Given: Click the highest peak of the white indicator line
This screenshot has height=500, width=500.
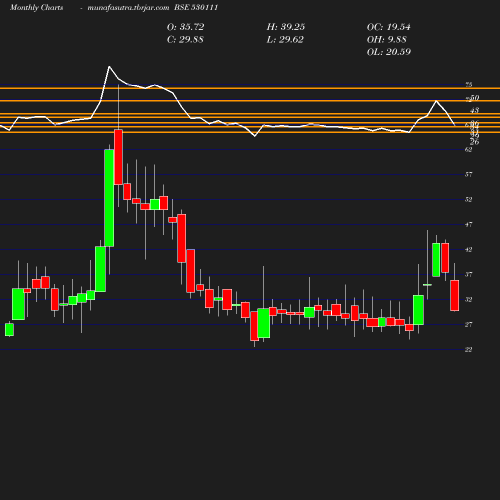Looking at the screenshot, I should coord(109,67).
